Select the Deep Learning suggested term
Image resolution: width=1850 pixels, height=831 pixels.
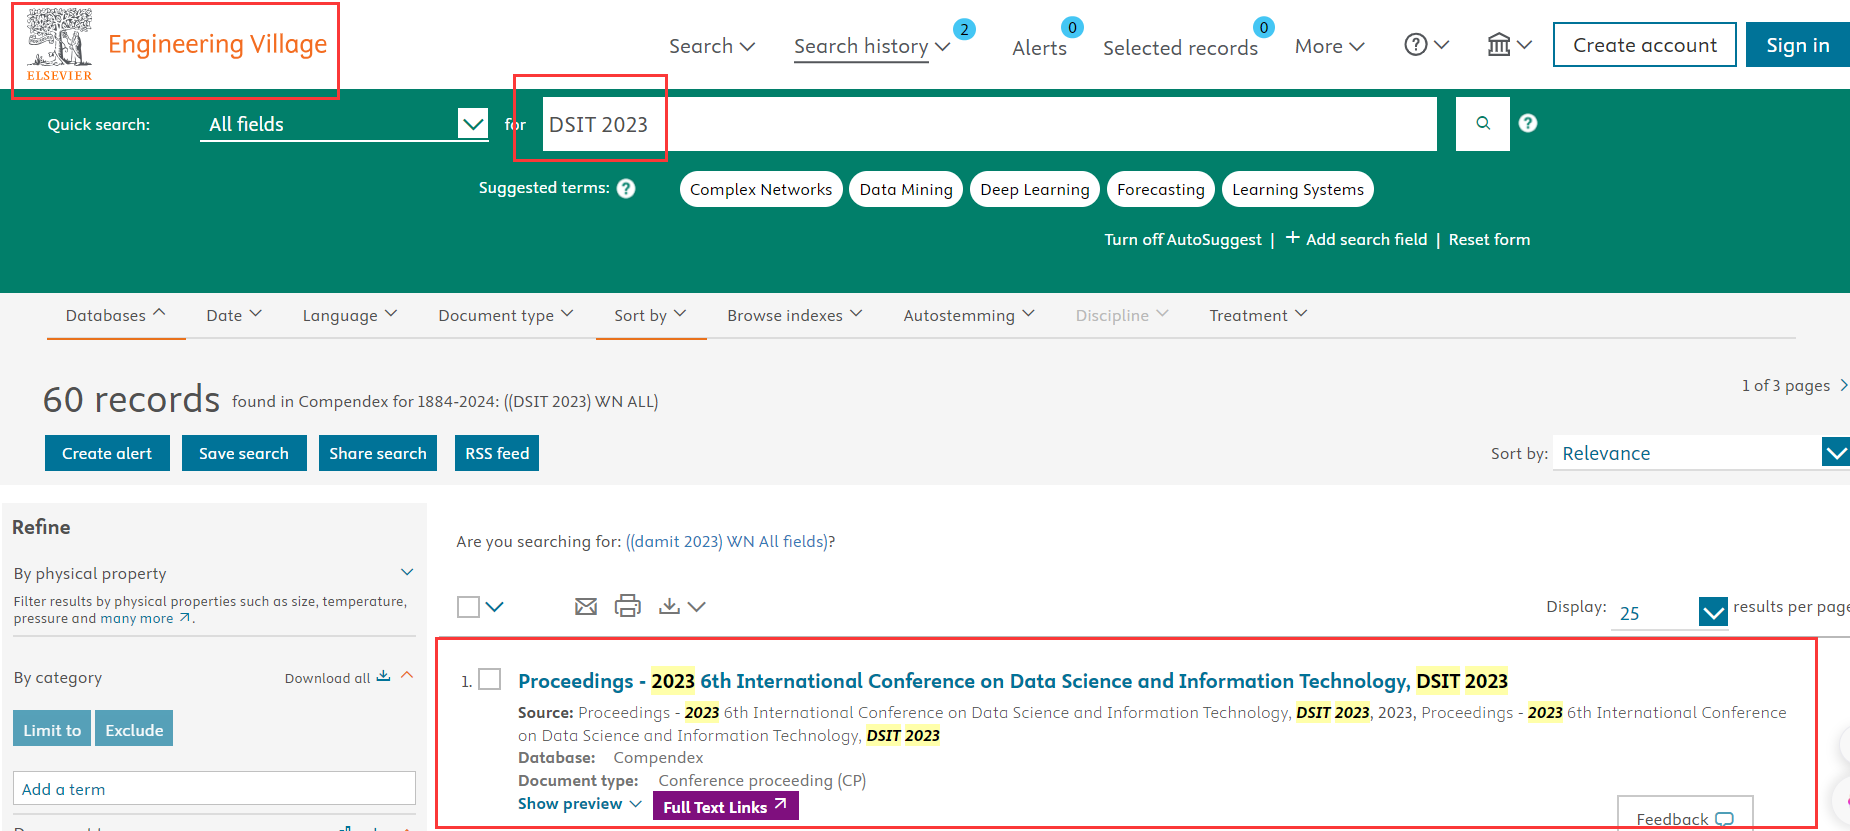(x=1034, y=189)
